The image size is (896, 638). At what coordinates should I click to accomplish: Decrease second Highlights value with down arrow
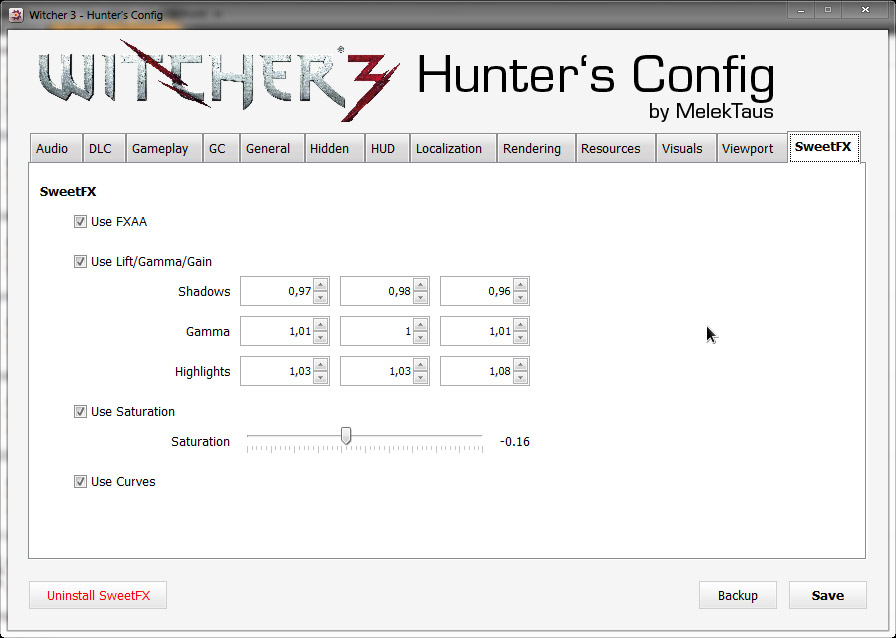point(420,377)
